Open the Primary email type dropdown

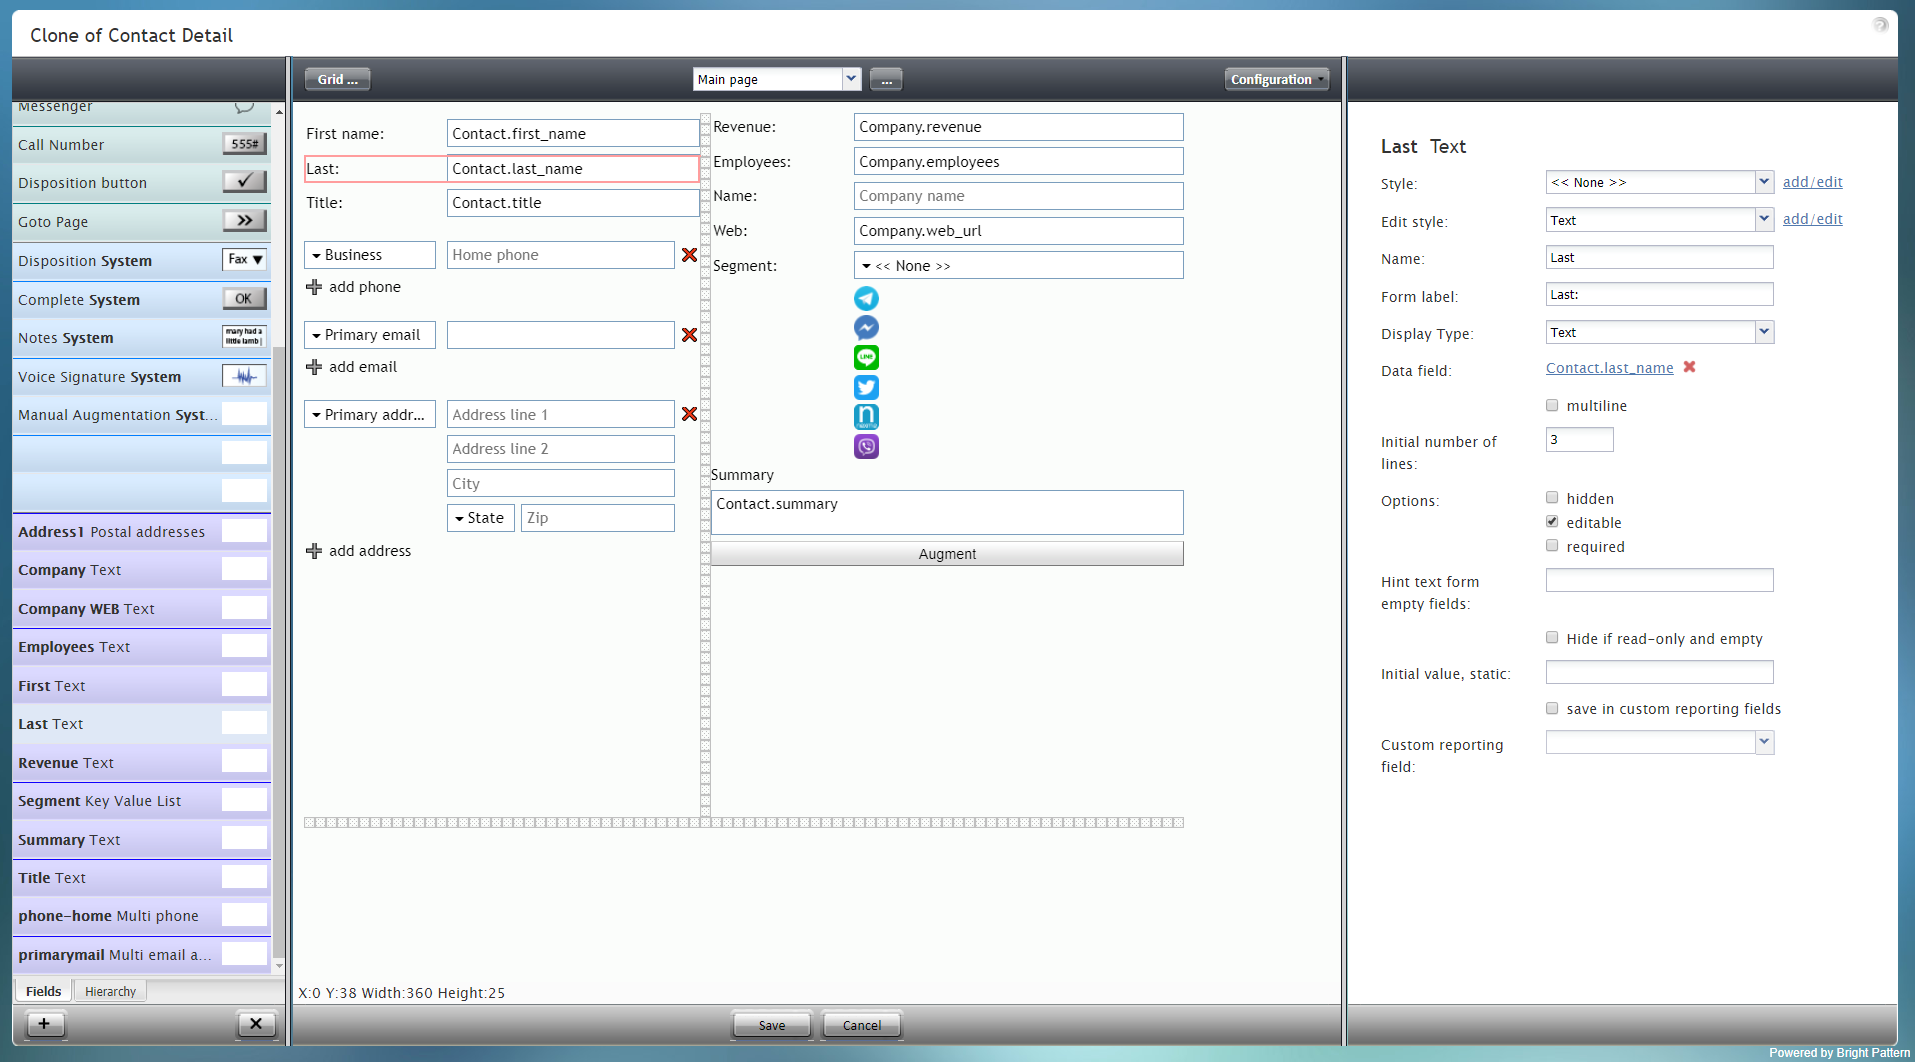click(370, 335)
